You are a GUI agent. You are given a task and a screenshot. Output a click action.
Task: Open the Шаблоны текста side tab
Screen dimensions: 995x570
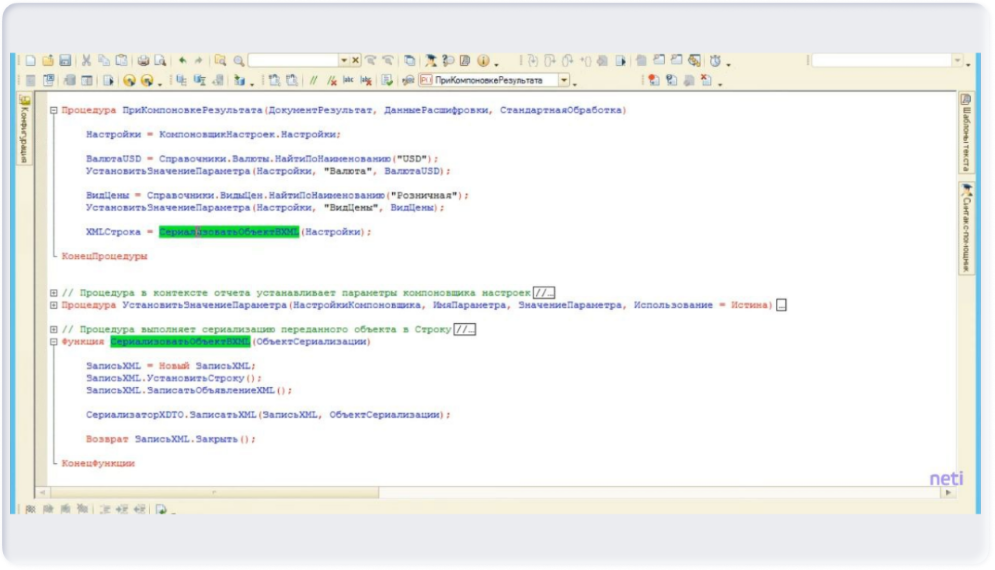pyautogui.click(x=966, y=132)
